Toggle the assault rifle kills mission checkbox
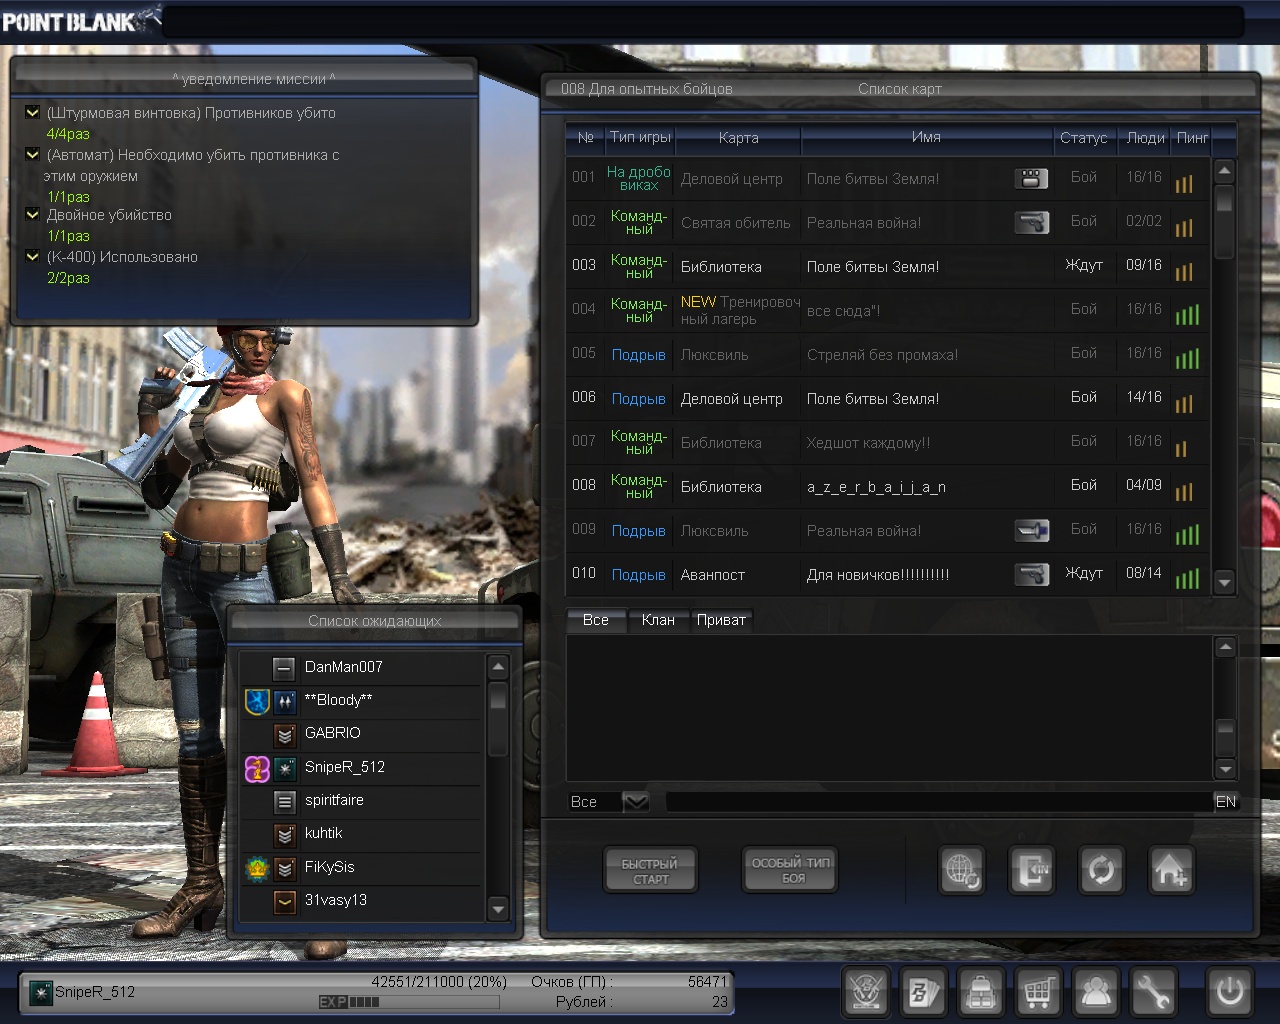This screenshot has width=1280, height=1024. coord(33,112)
